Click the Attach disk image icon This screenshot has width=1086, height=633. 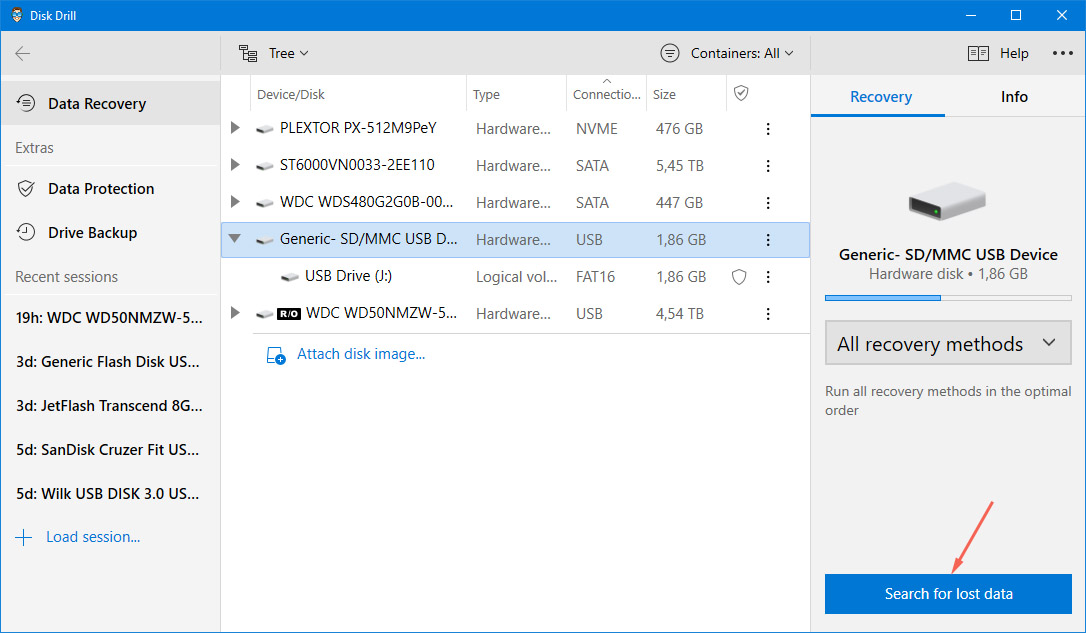[x=276, y=355]
